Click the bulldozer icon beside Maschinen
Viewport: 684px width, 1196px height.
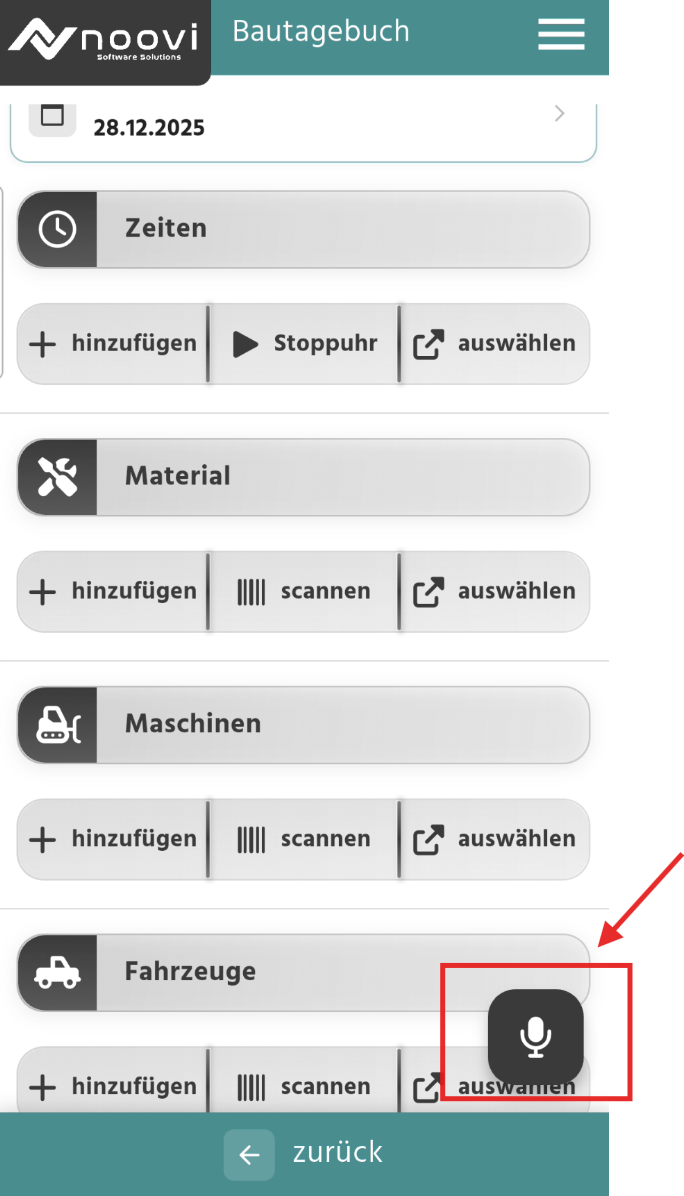tap(57, 725)
